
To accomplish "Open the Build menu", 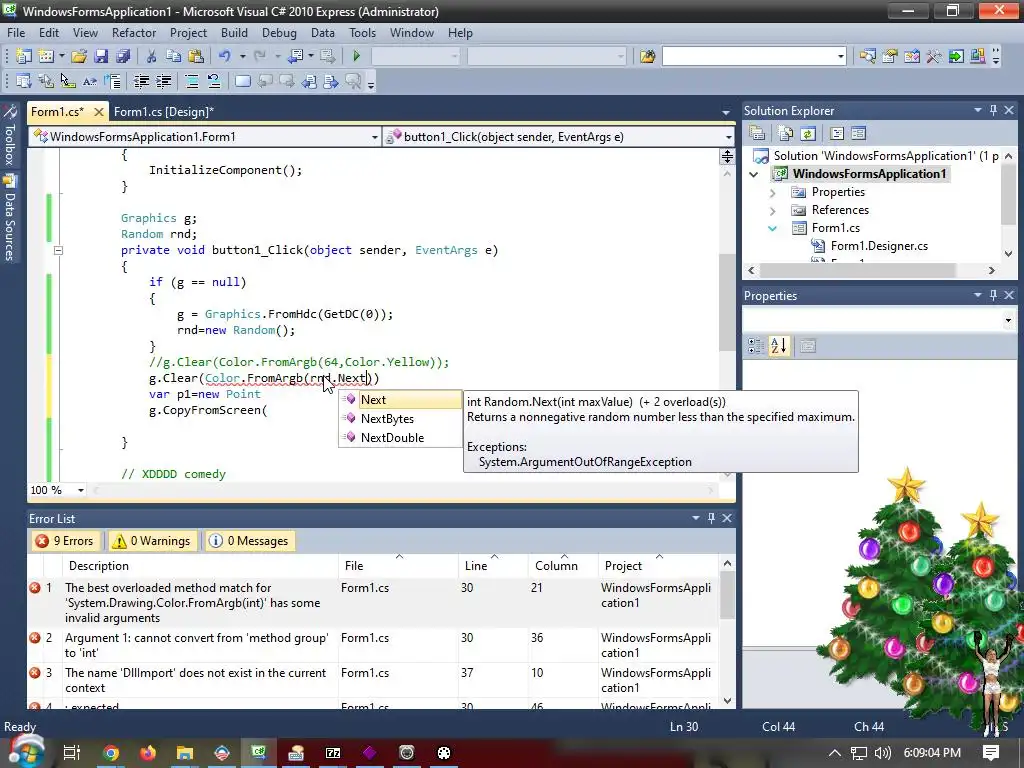I will [234, 33].
